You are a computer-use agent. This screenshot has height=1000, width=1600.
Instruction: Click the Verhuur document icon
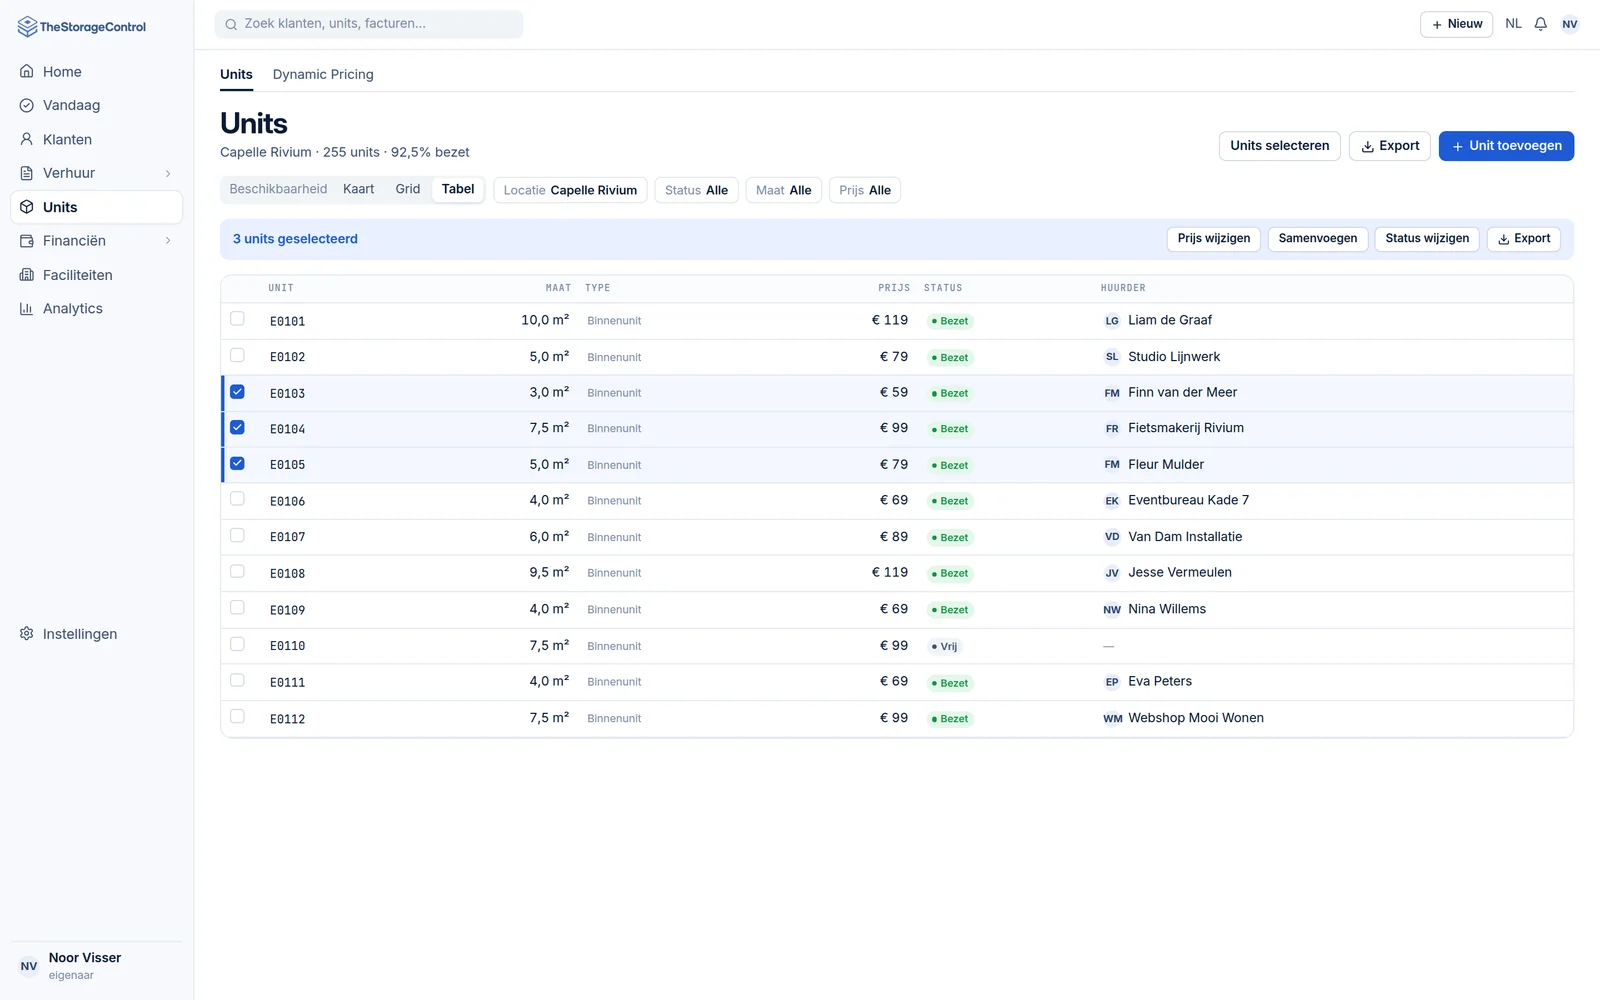coord(27,173)
